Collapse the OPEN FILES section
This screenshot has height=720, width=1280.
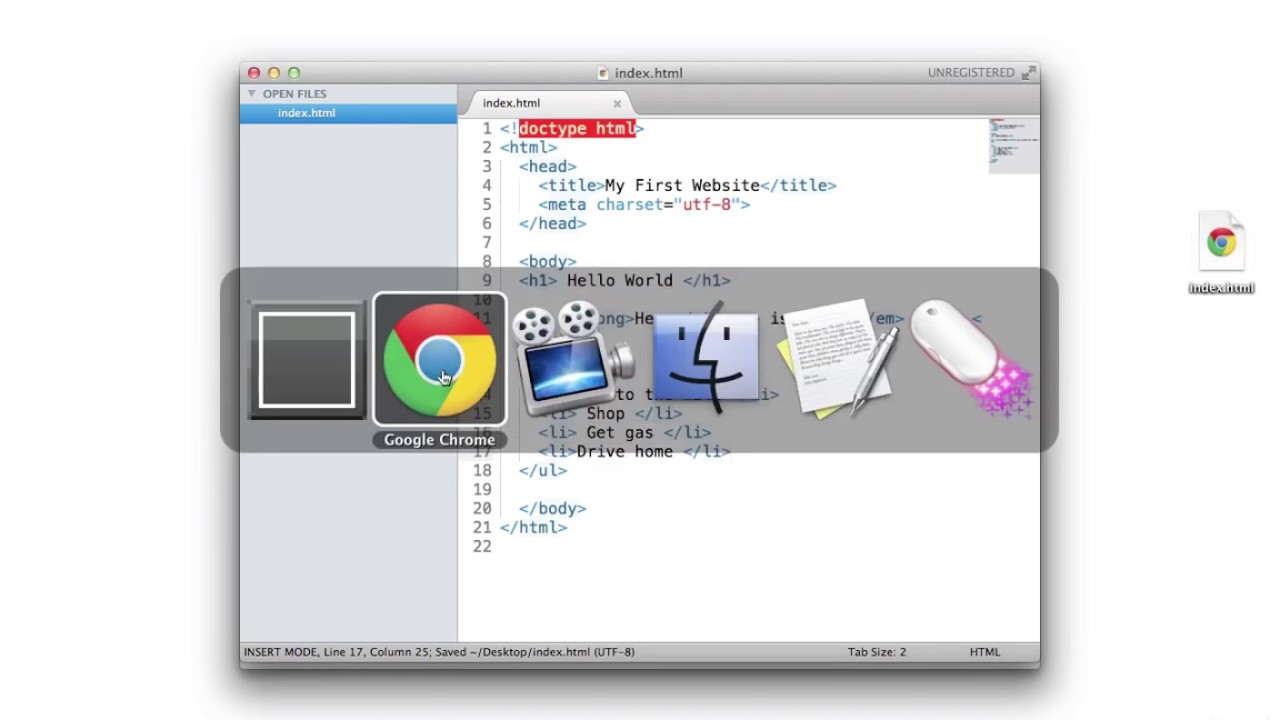point(252,93)
